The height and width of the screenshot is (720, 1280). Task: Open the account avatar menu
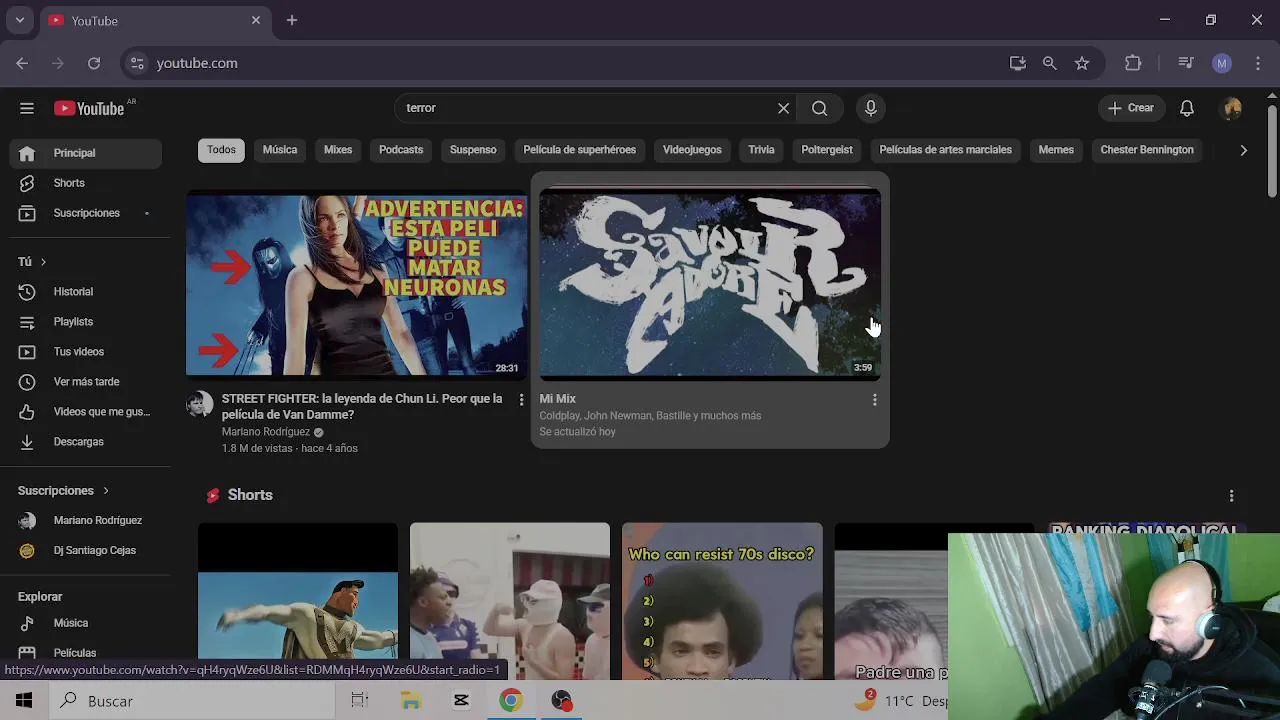click(x=1232, y=108)
